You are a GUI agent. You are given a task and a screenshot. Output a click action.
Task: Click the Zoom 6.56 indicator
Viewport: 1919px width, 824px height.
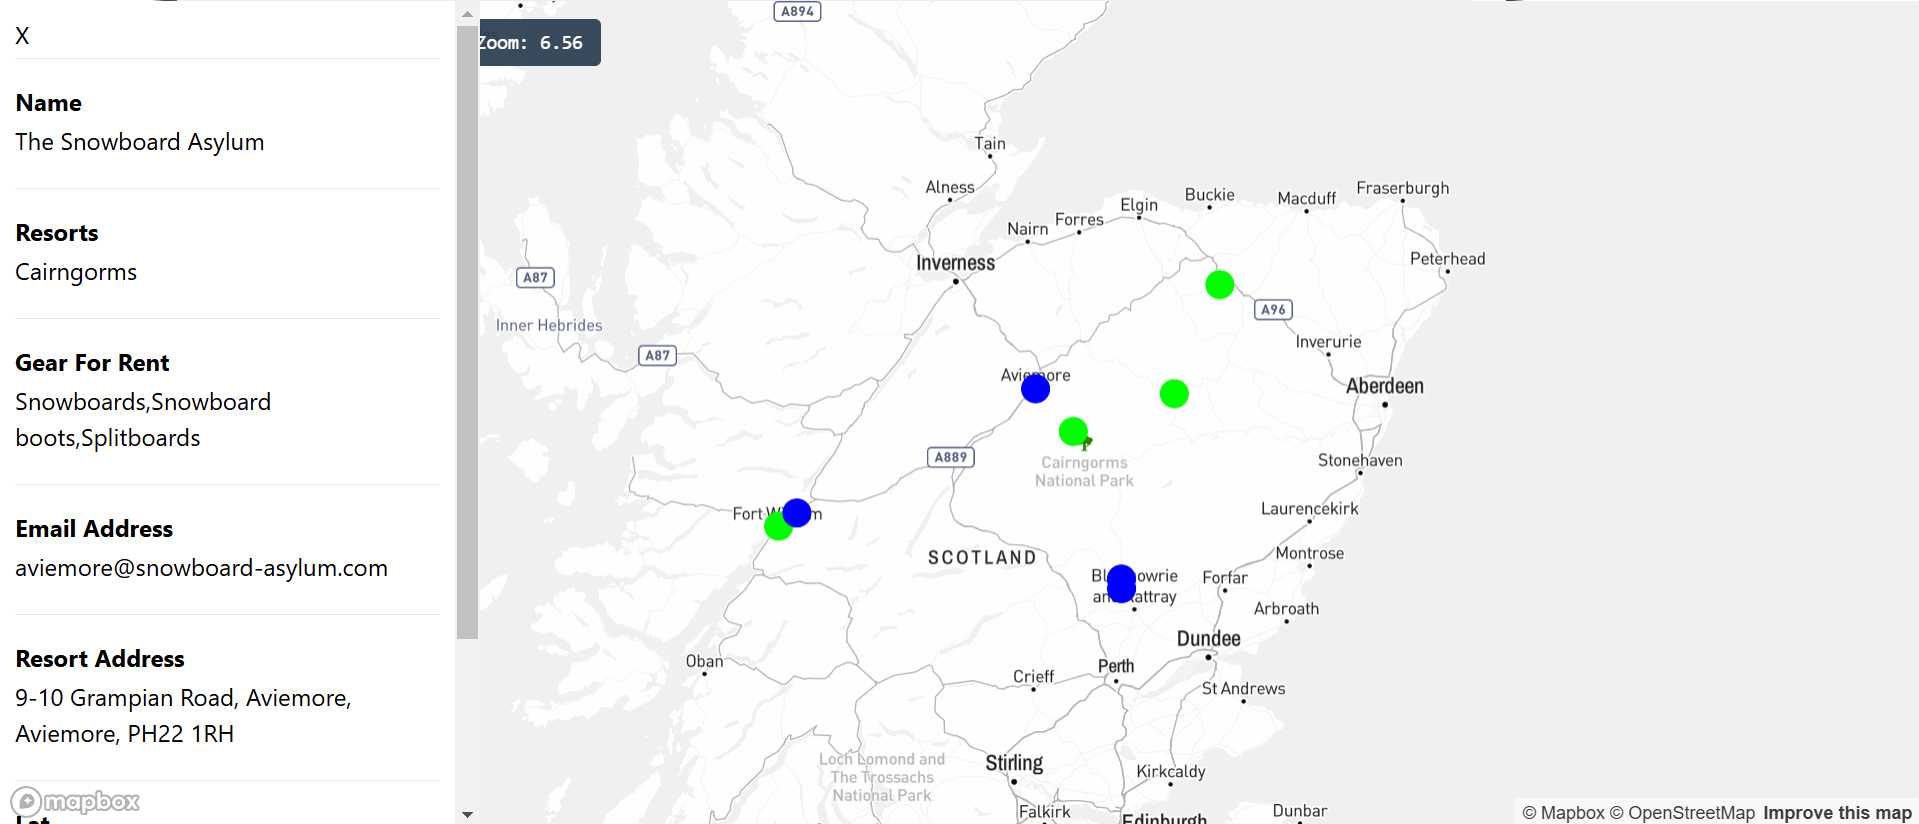click(x=540, y=43)
